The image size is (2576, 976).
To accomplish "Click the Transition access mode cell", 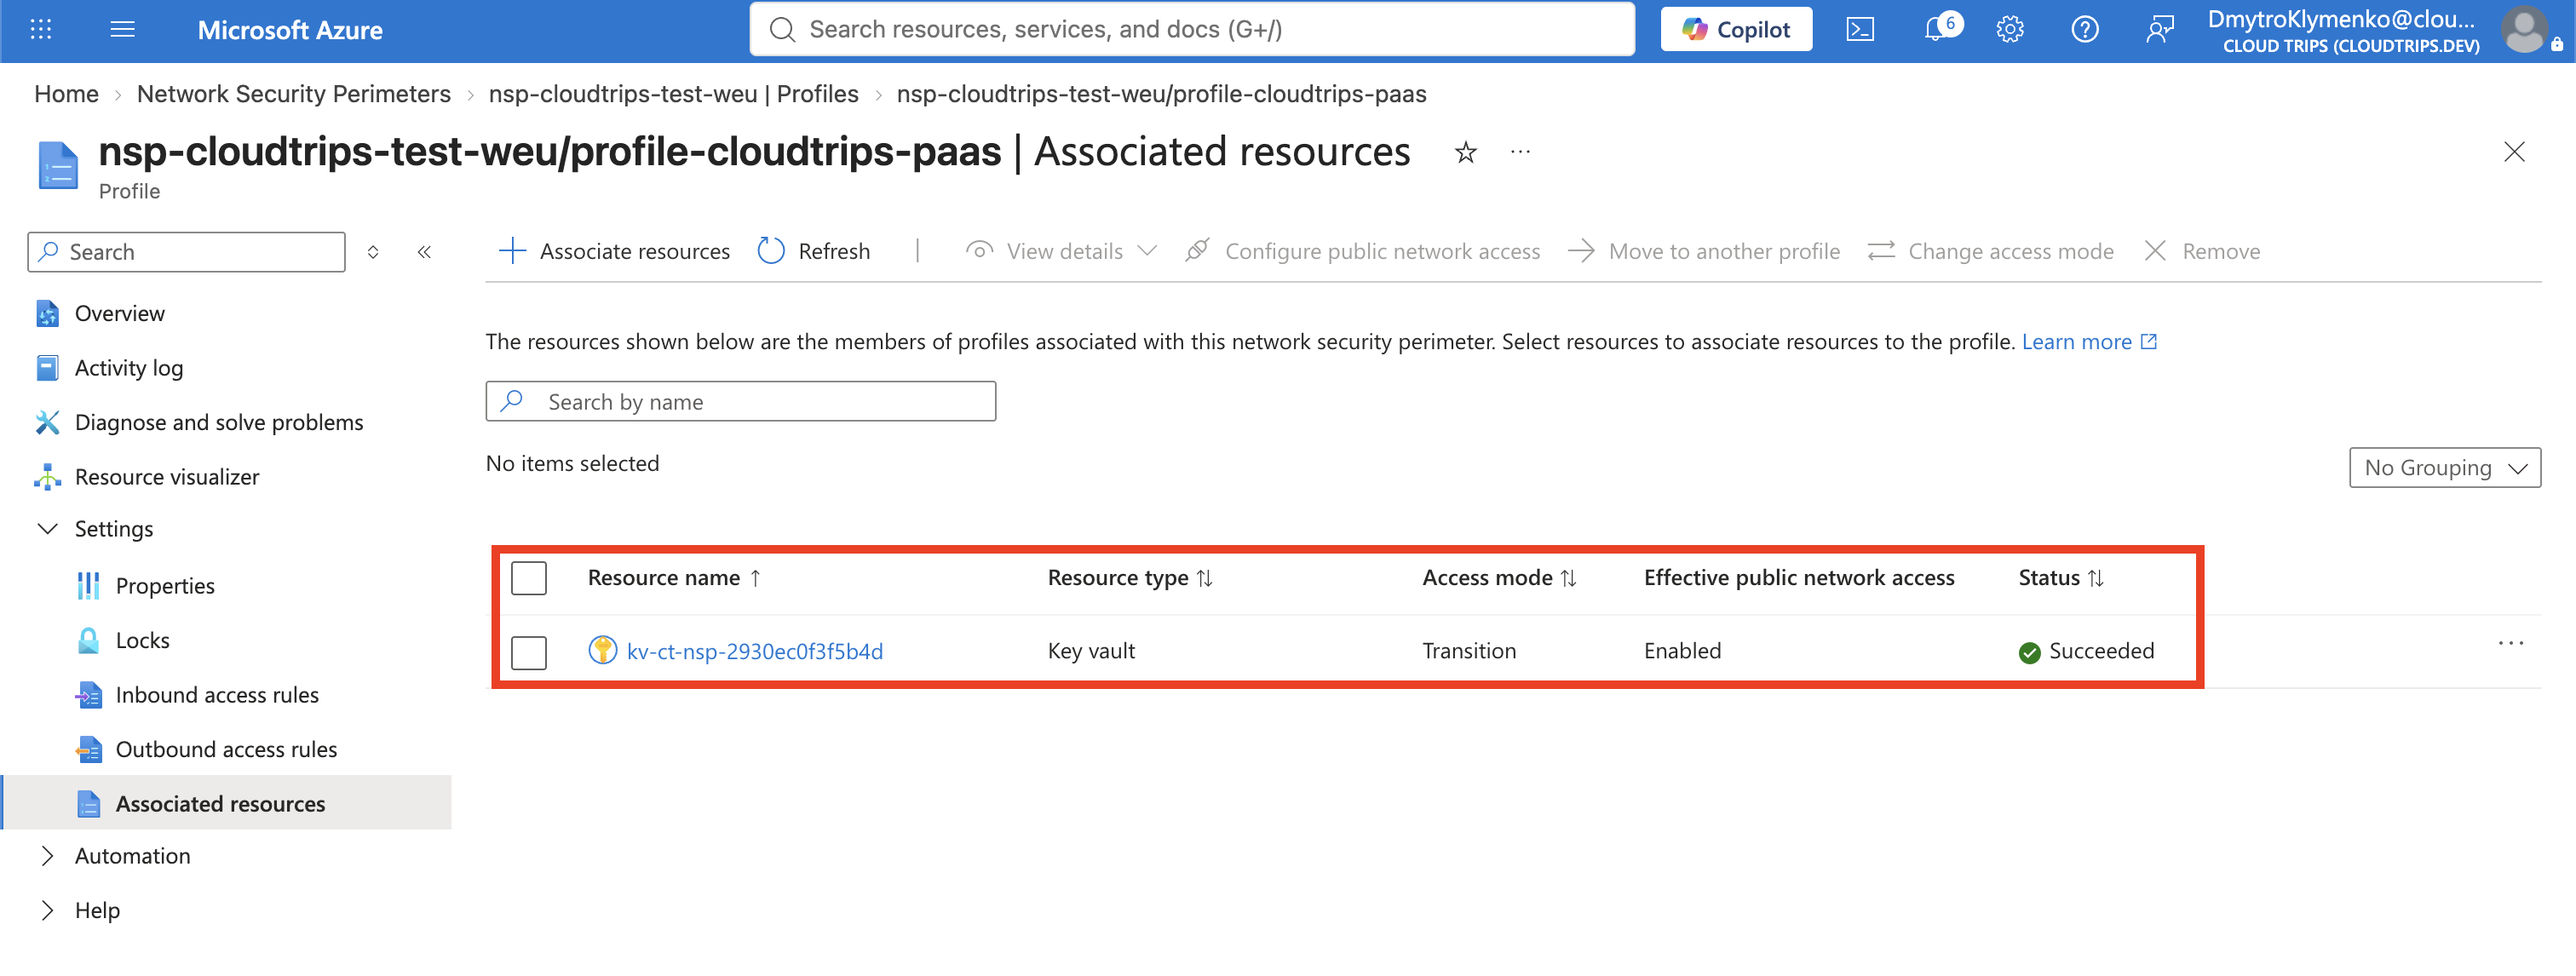I will tap(1469, 652).
